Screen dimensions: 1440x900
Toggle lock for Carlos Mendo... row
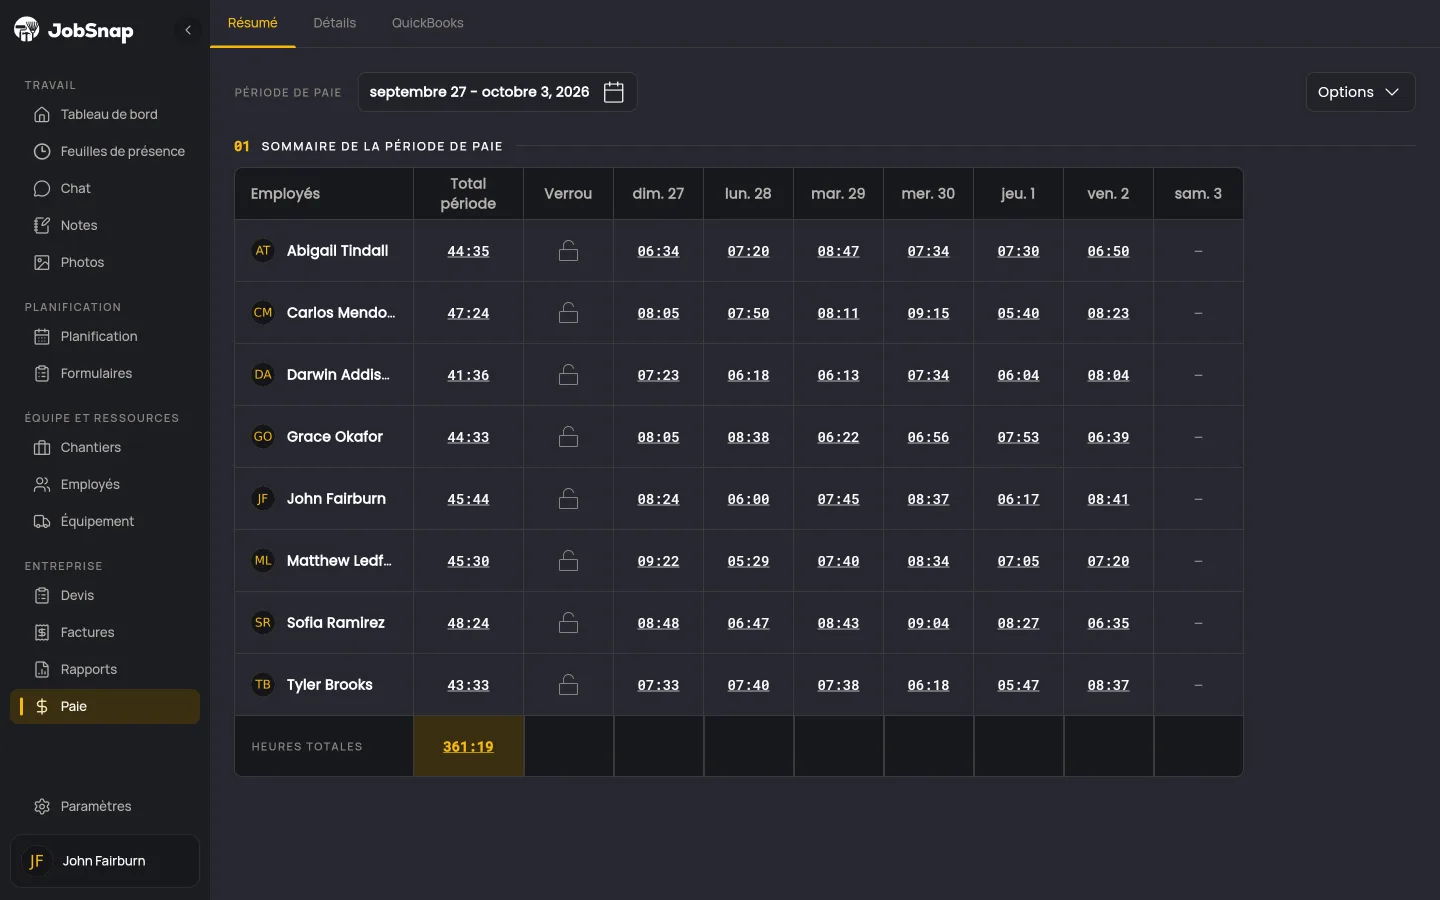(x=568, y=313)
